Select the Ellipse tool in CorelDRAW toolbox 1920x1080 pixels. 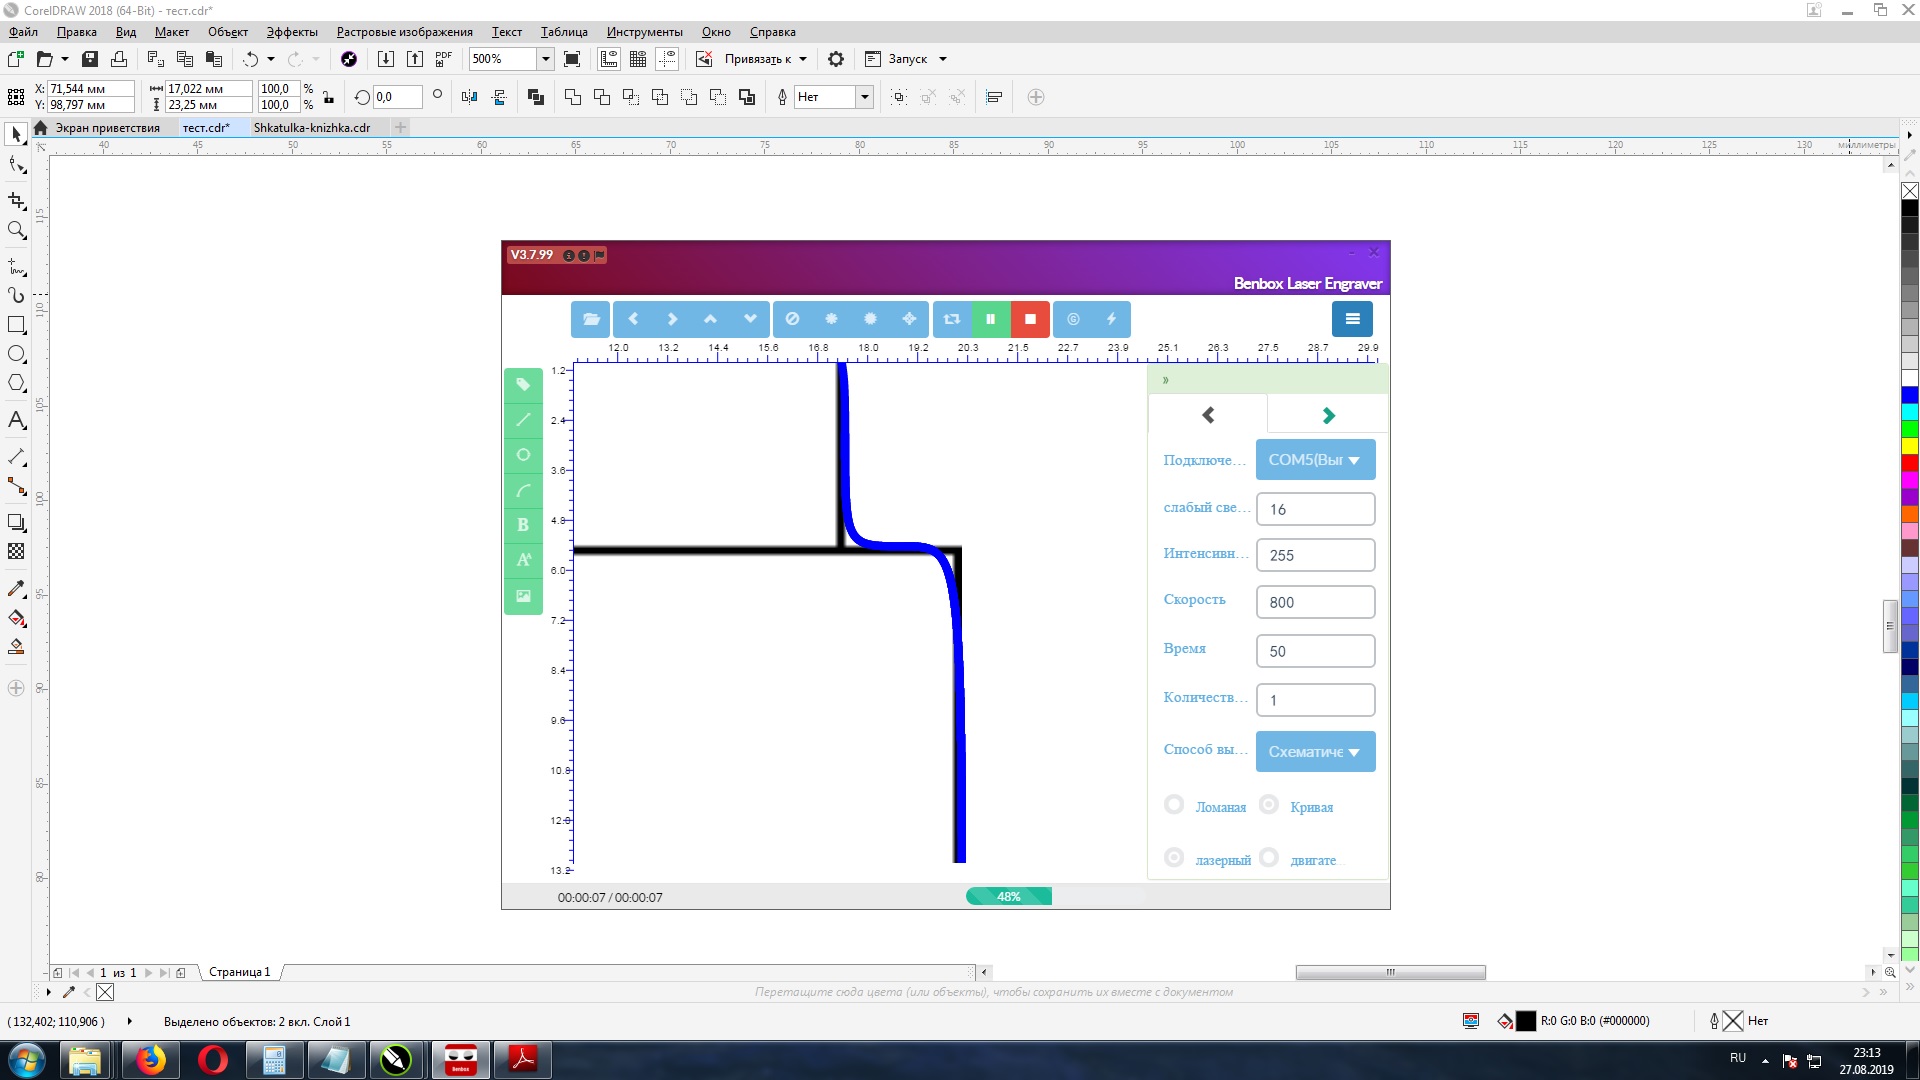16,354
